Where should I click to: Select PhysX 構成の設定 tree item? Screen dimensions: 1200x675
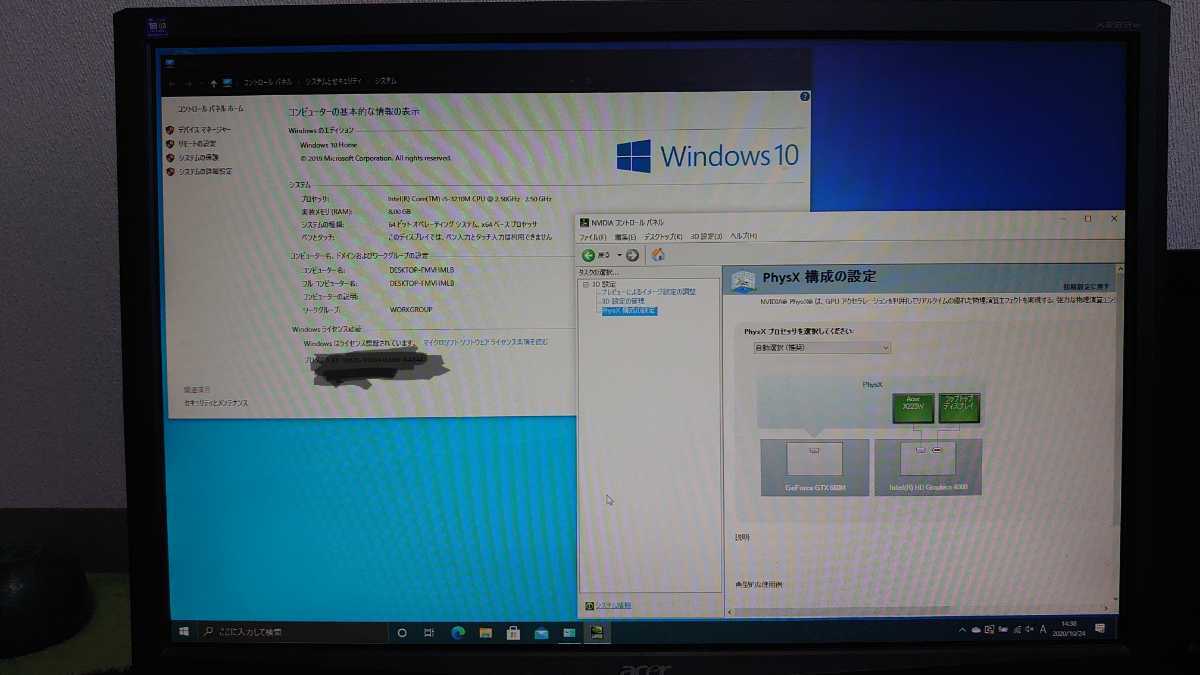pos(629,311)
